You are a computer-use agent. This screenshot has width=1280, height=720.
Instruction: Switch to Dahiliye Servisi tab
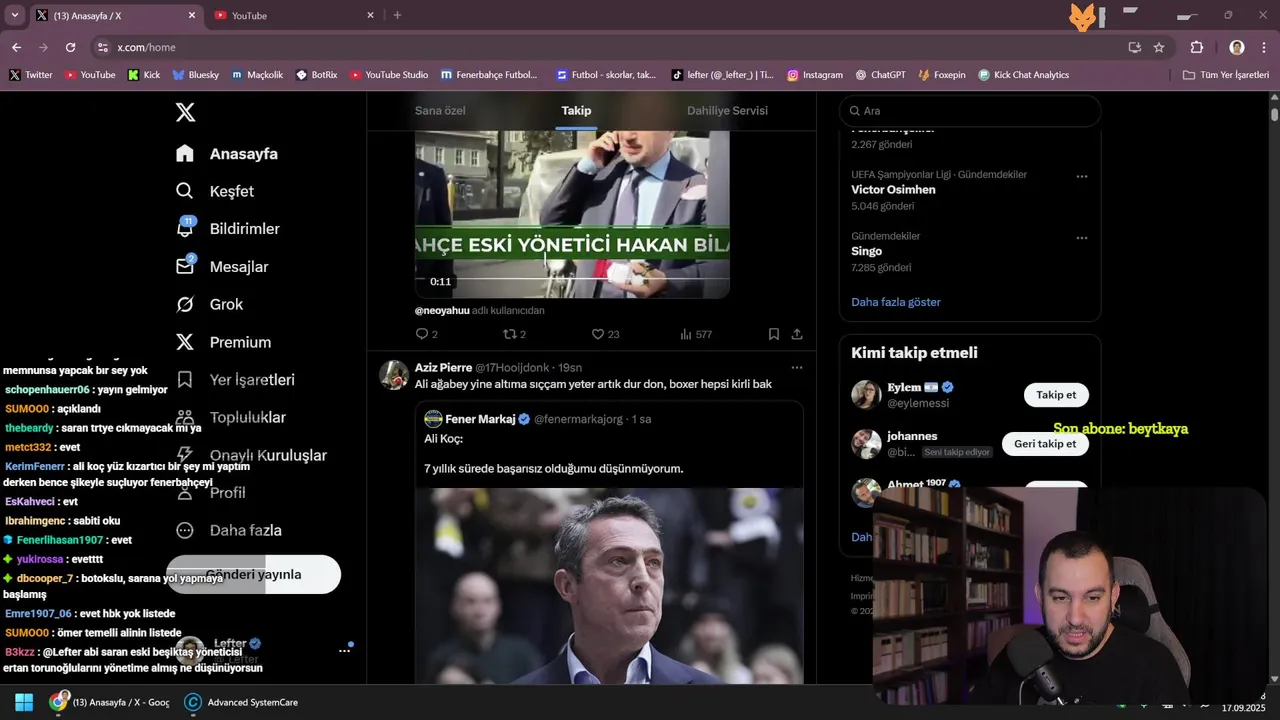tap(727, 111)
